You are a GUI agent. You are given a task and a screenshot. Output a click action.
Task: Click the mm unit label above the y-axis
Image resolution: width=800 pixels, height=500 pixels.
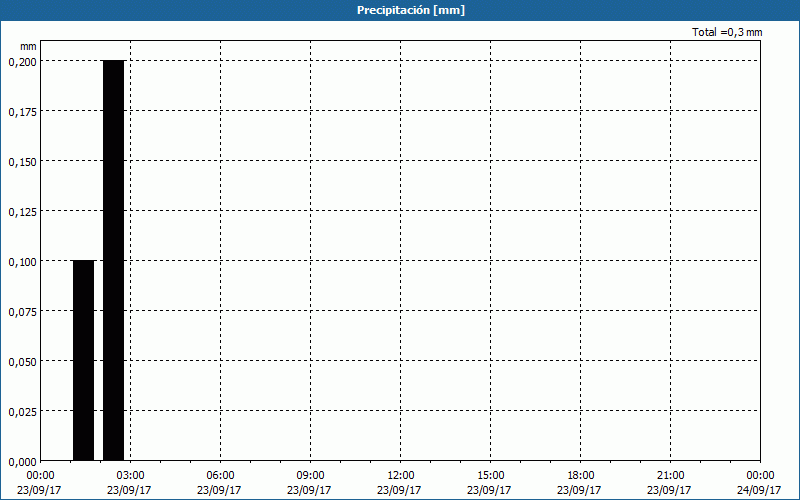pos(29,46)
